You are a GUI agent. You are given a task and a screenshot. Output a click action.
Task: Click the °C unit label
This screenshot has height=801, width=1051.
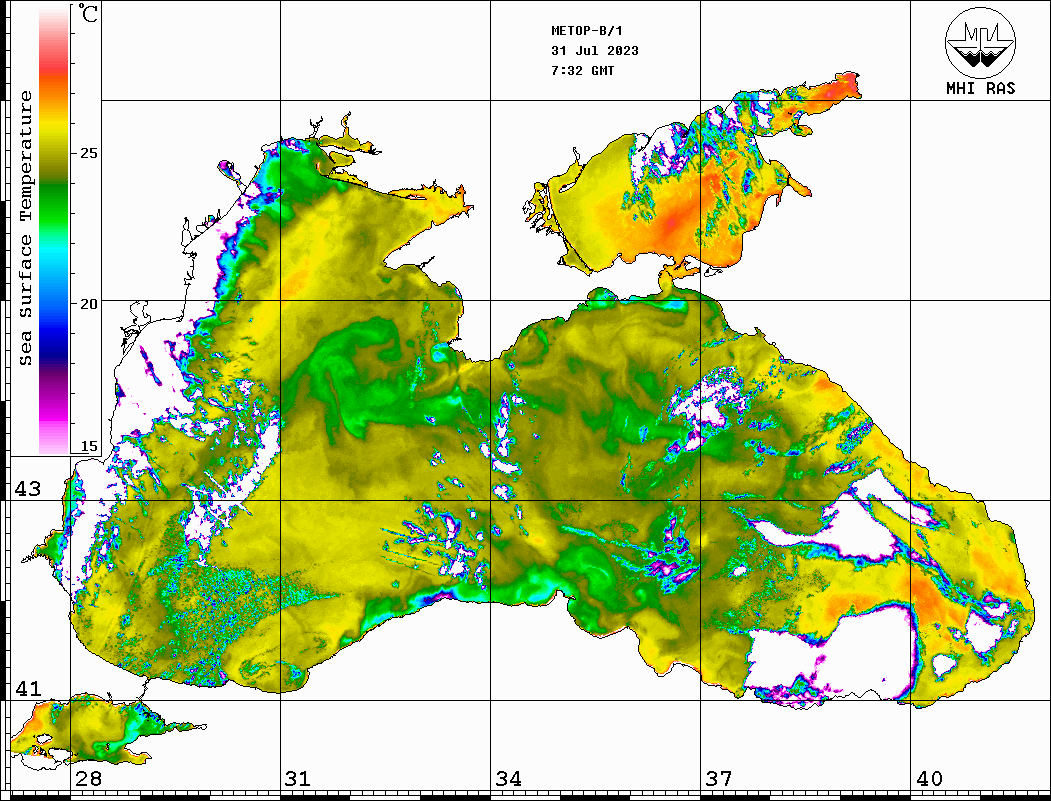point(88,13)
